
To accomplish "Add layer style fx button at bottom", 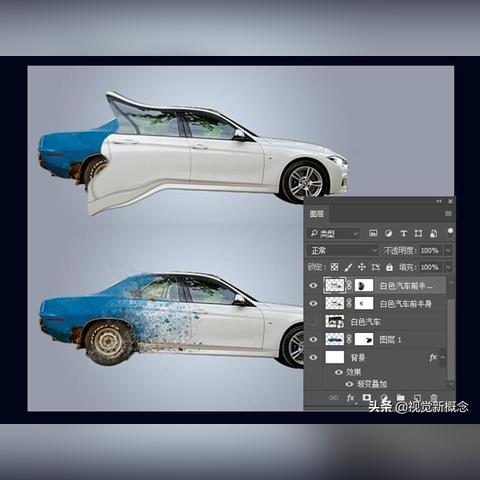I will (x=351, y=397).
